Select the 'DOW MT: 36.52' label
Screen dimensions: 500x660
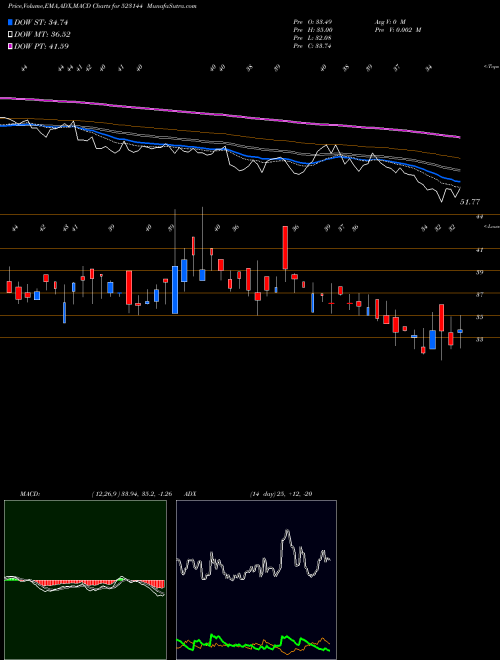click(x=42, y=35)
